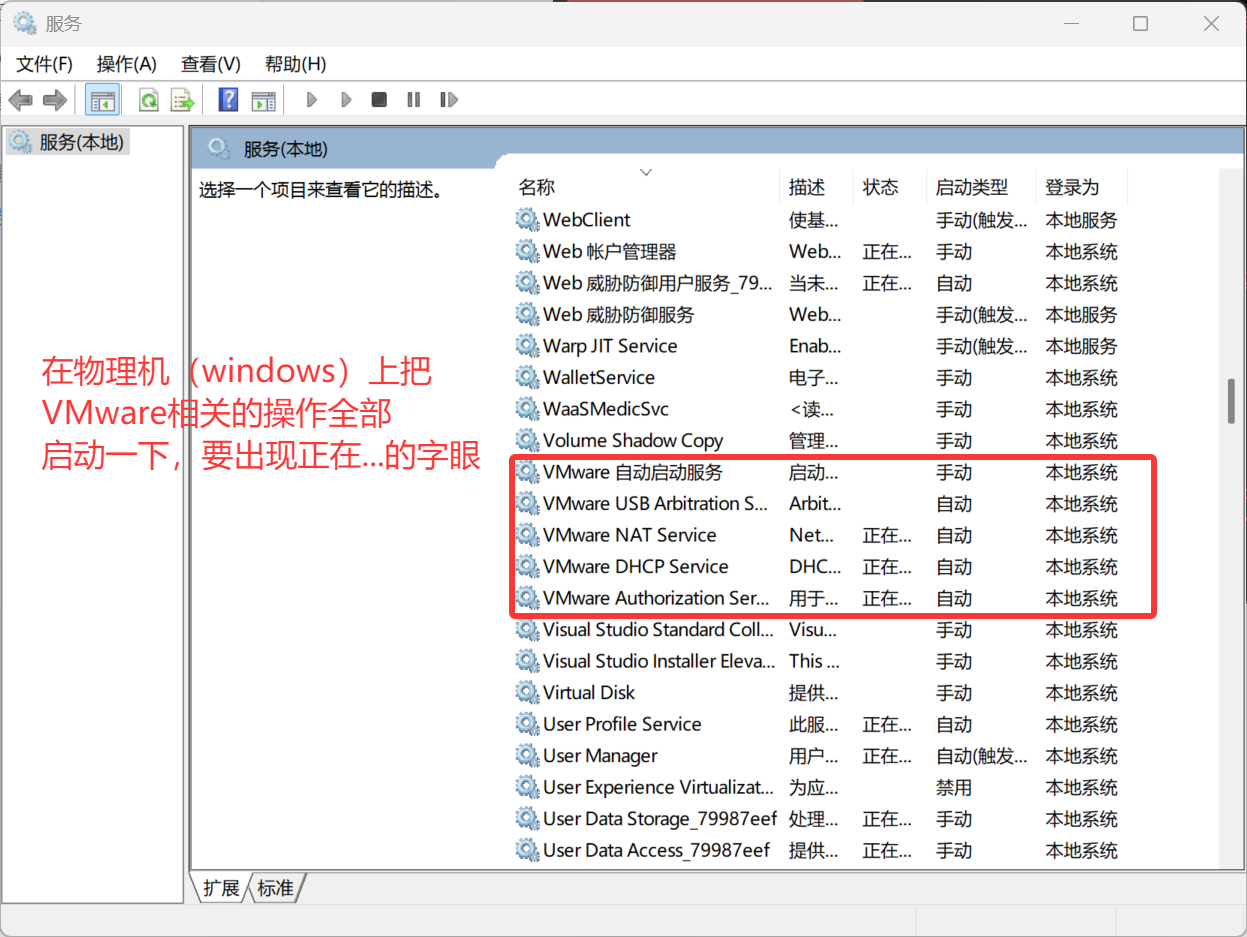This screenshot has height=937, width=1247.
Task: Click 手动 startup type of VMware 自动启动服务
Action: coord(954,472)
